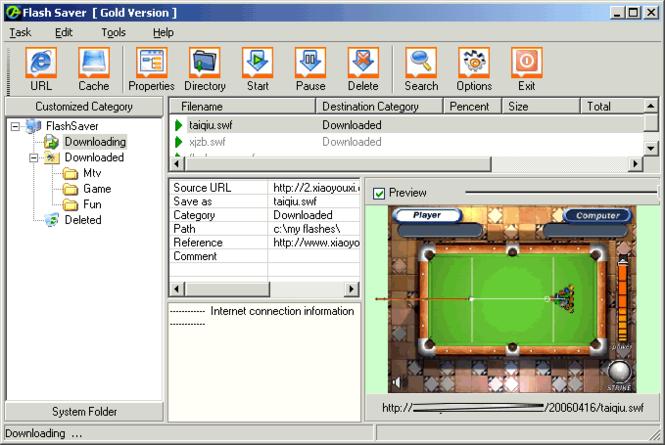
Task: Click the green arrow beside taiqiu.swf
Action: (x=179, y=125)
